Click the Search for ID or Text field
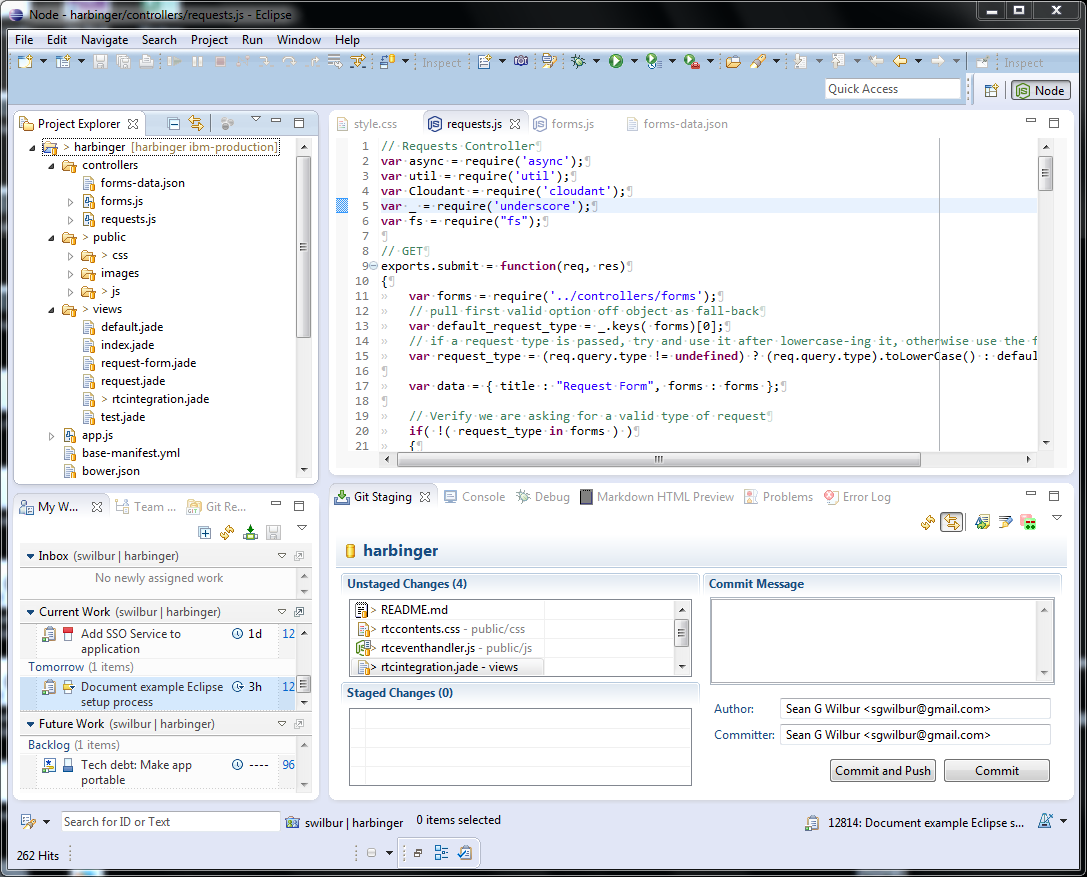Image resolution: width=1087 pixels, height=877 pixels. (x=171, y=822)
